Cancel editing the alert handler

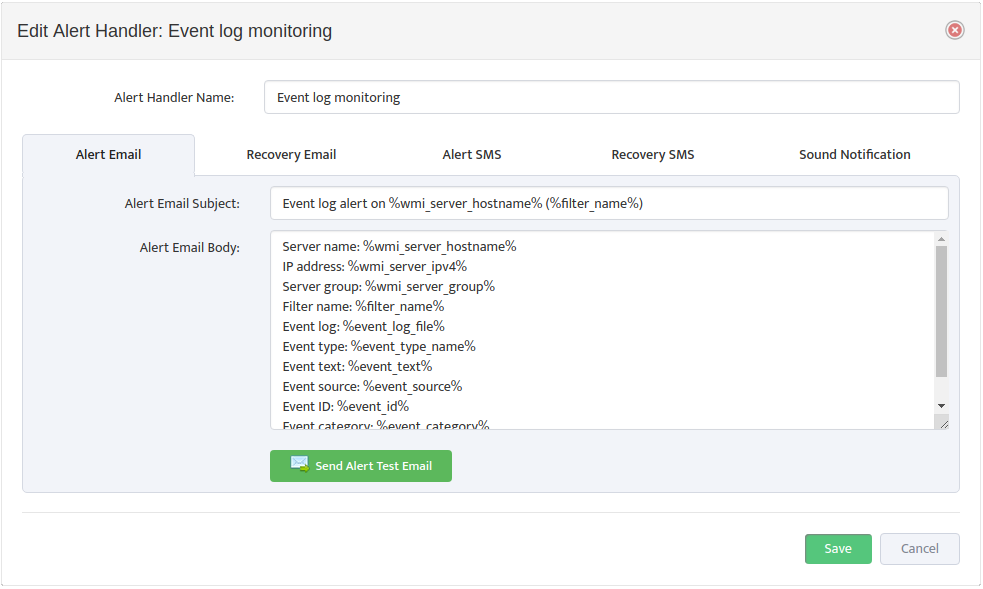click(x=920, y=549)
